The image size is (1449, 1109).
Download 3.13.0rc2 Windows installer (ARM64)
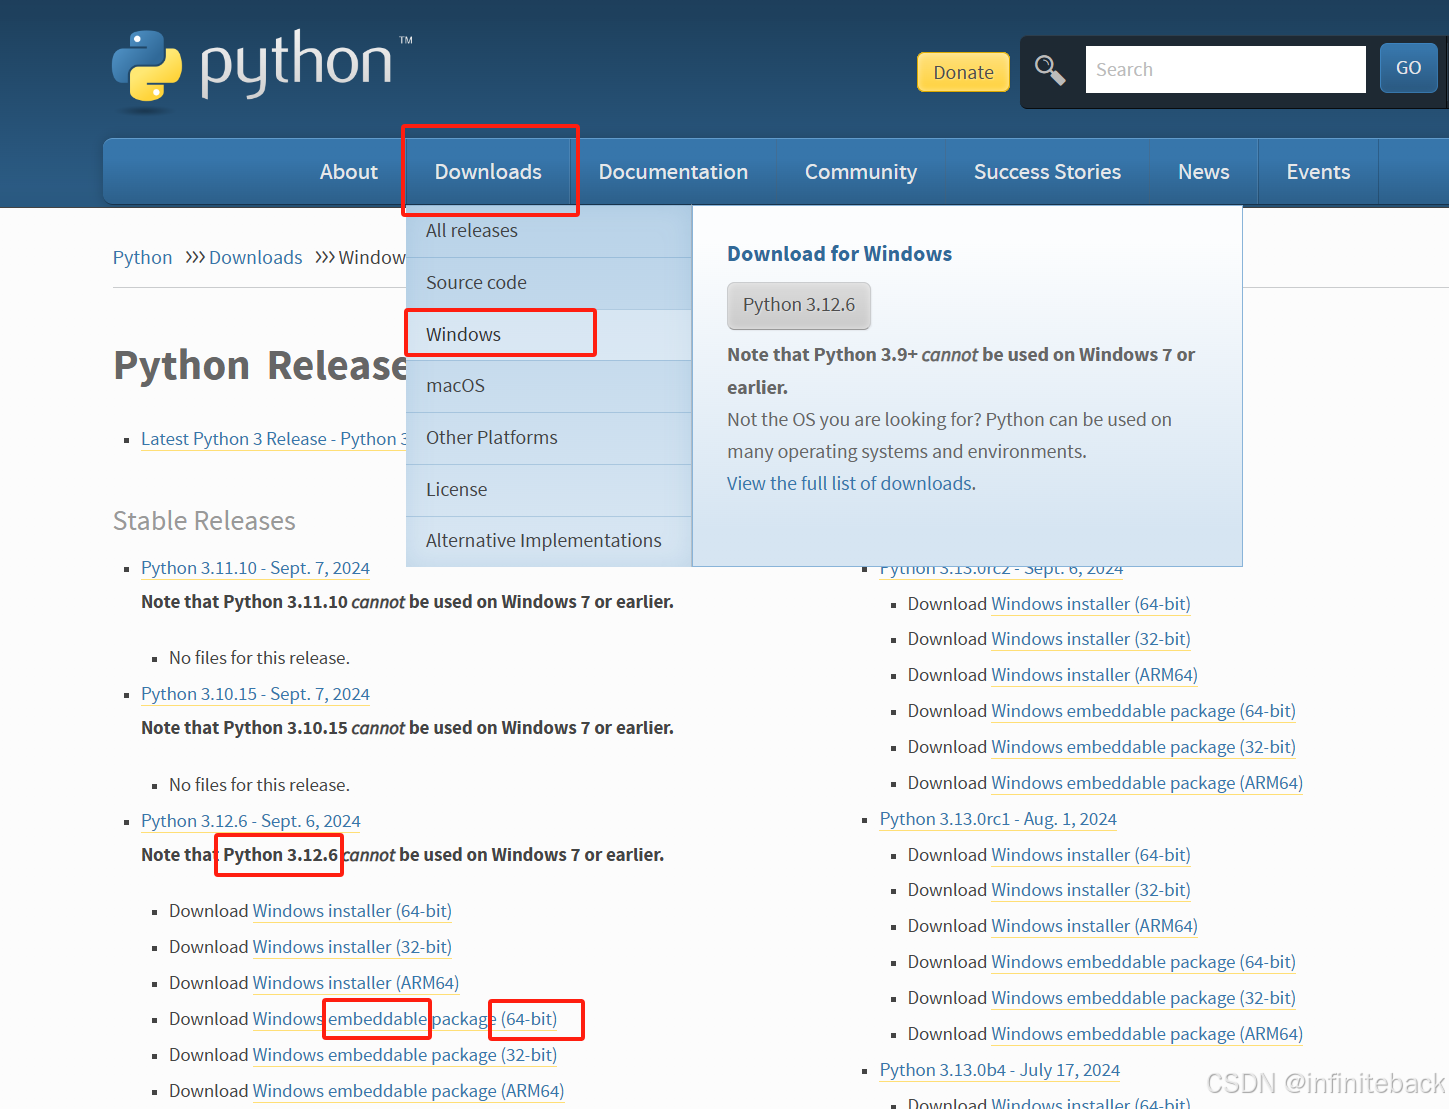[x=1095, y=675]
